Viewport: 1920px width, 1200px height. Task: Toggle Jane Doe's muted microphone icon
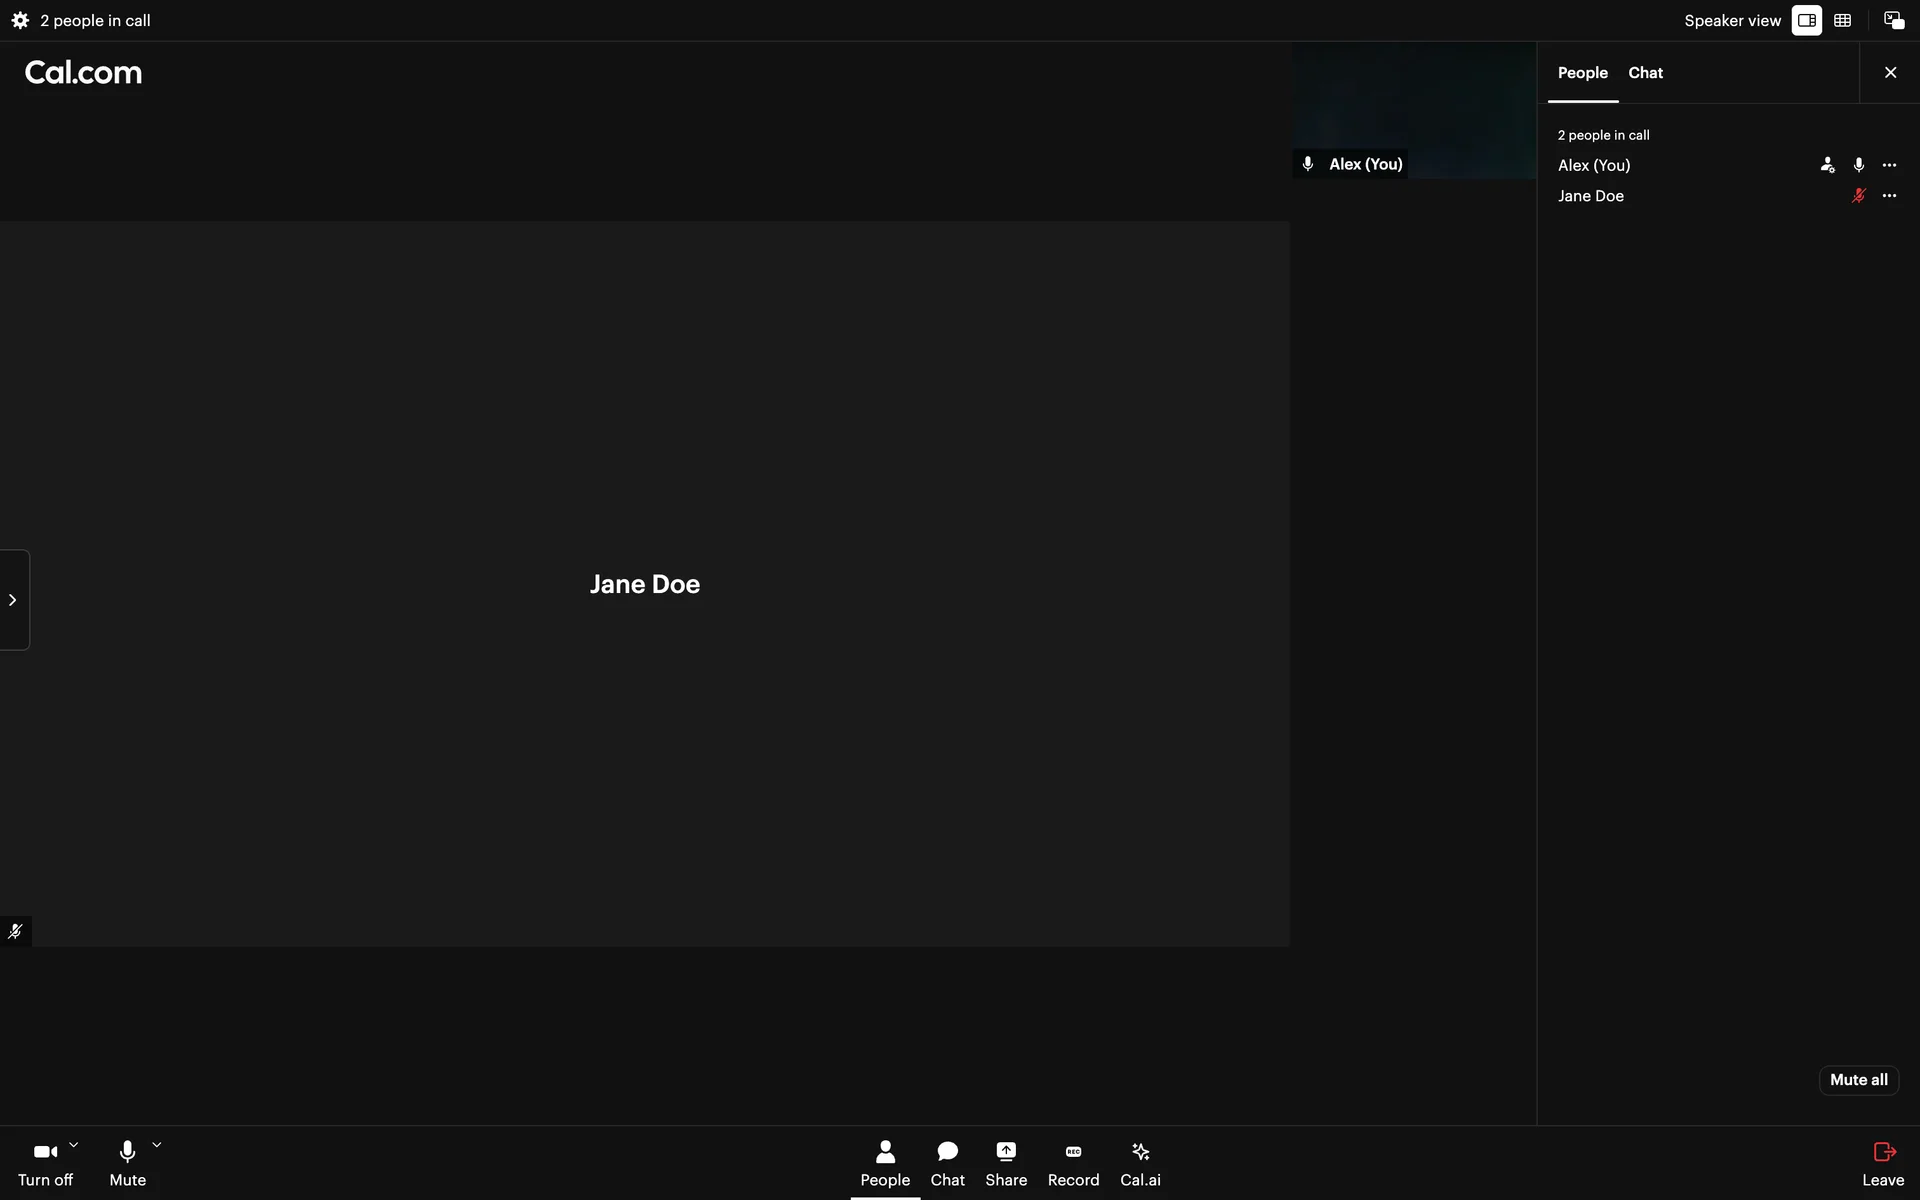click(1858, 196)
